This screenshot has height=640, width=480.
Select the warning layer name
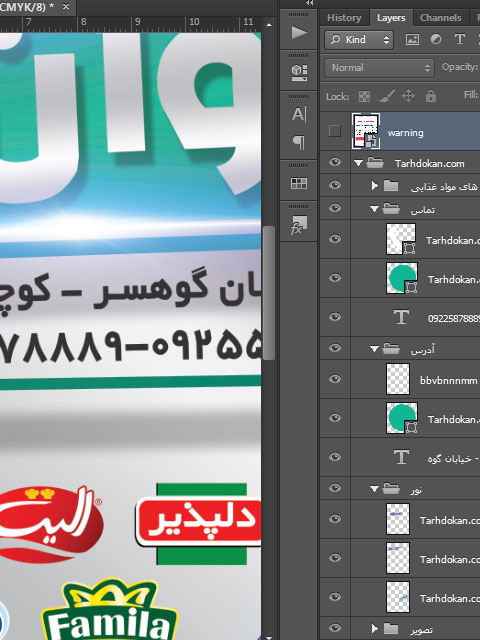click(405, 133)
